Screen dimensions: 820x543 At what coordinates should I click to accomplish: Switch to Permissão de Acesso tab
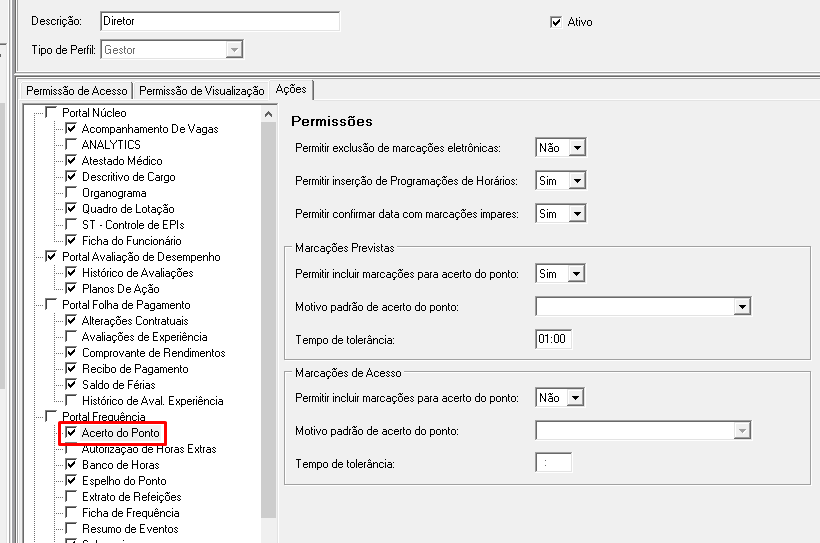point(77,91)
